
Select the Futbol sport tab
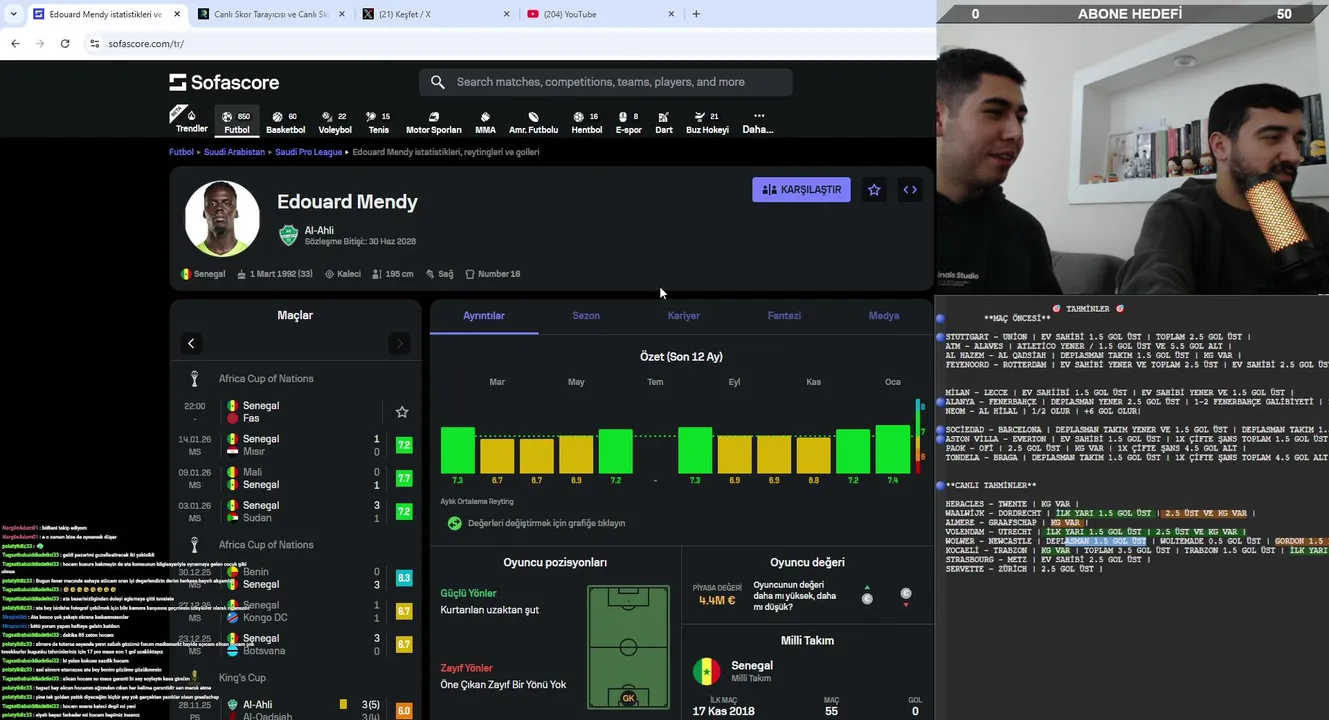tap(237, 122)
